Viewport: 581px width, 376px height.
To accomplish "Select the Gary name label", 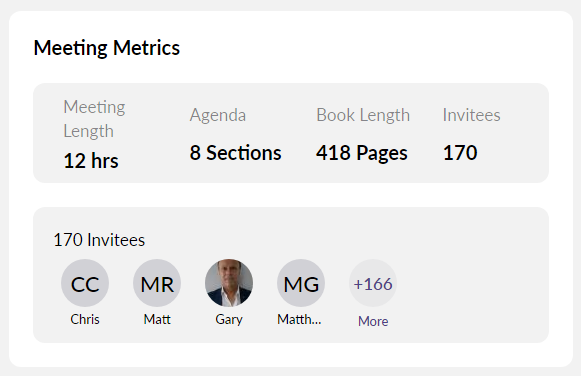I will tap(229, 320).
